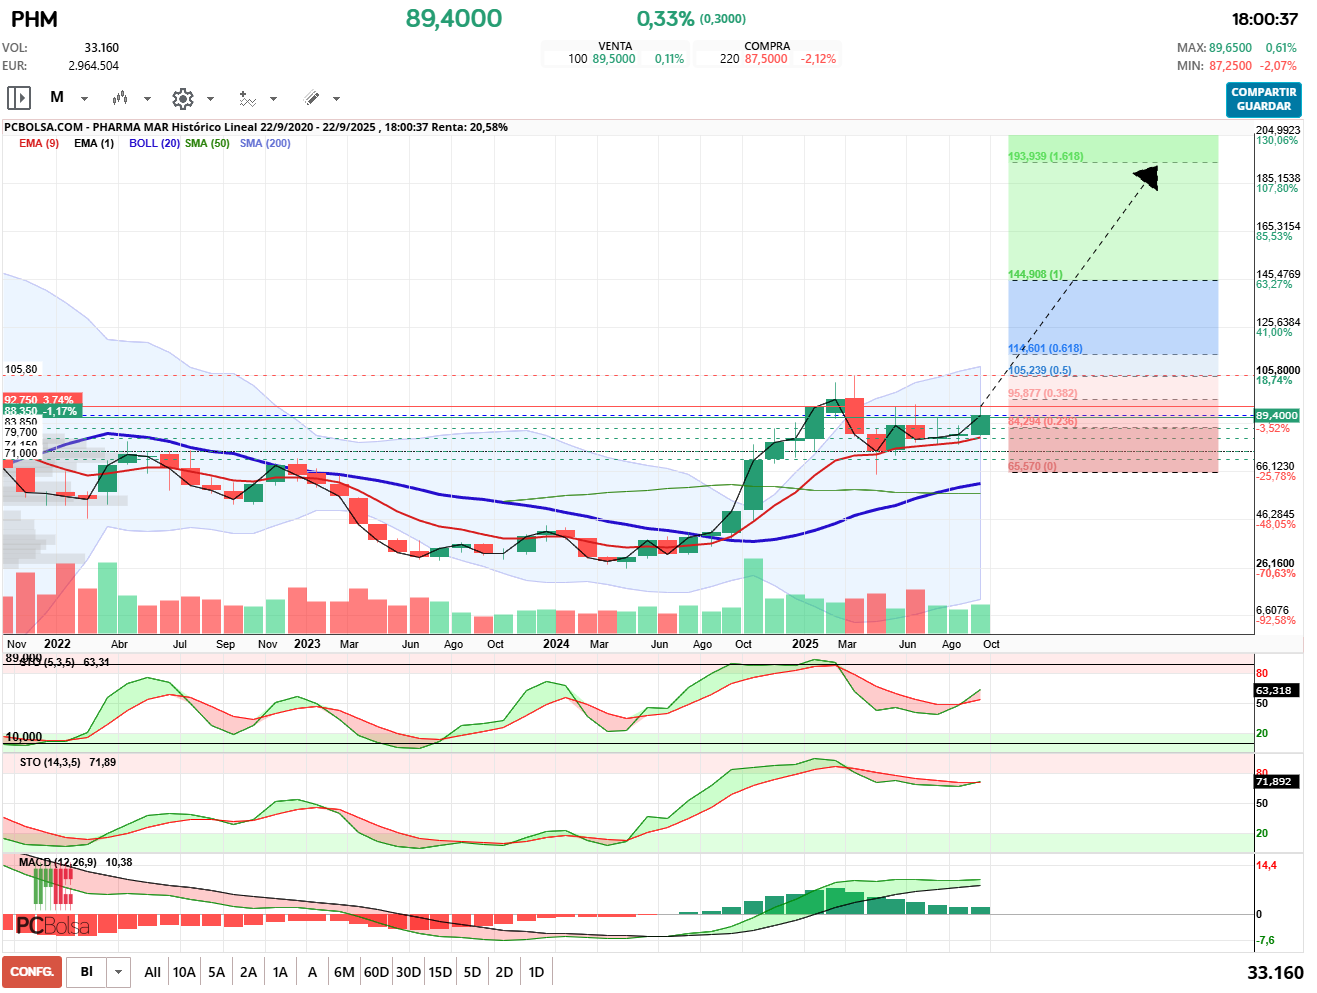Click the candlestick chart type icon
This screenshot has height=993, width=1317.
(120, 98)
